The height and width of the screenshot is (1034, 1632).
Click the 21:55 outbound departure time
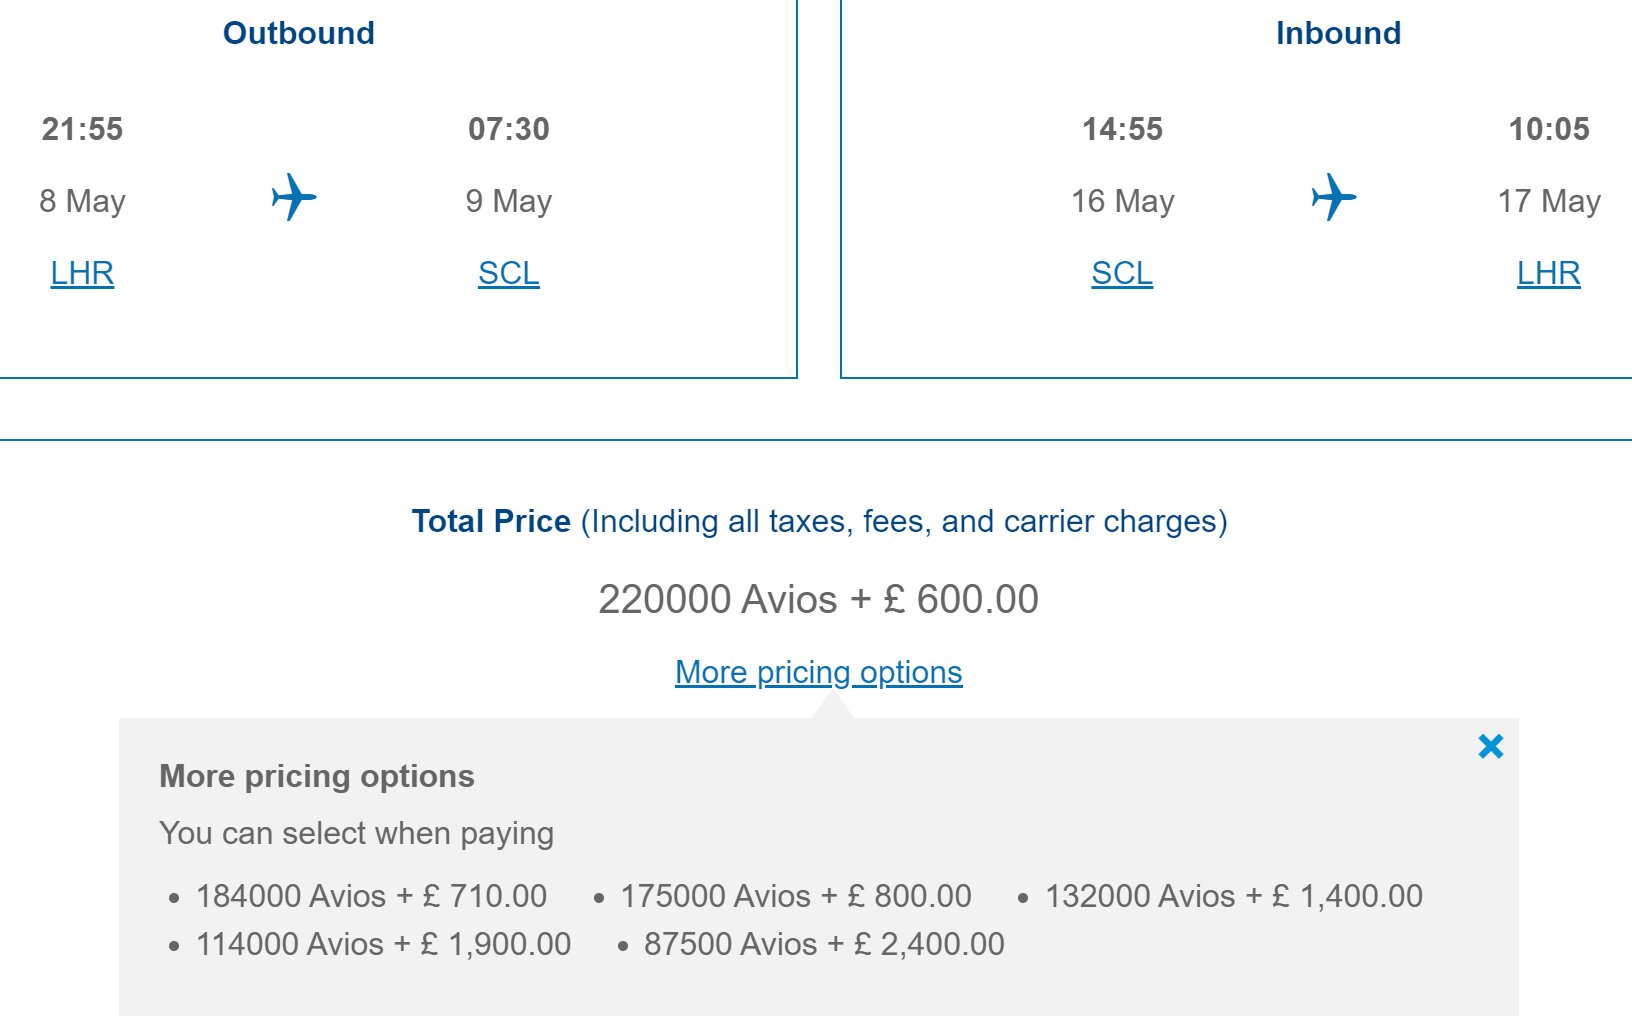click(x=82, y=129)
